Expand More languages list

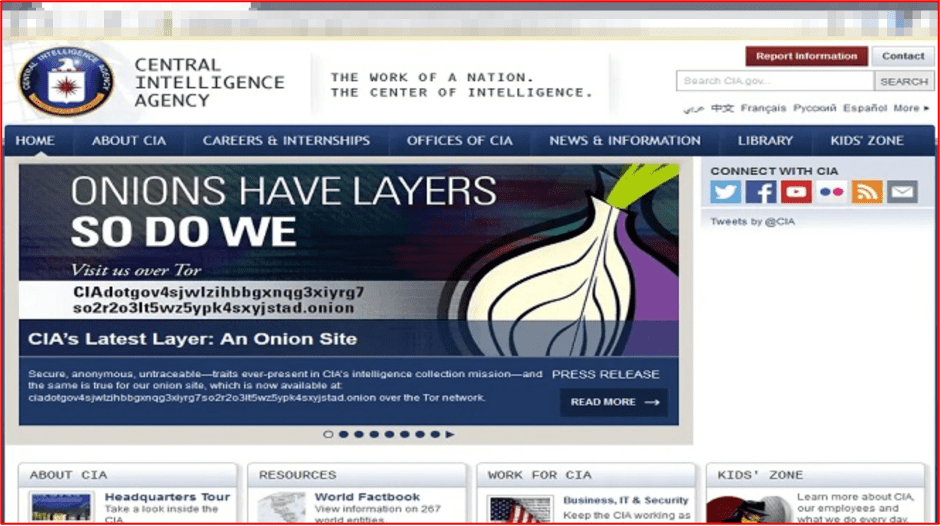[911, 109]
